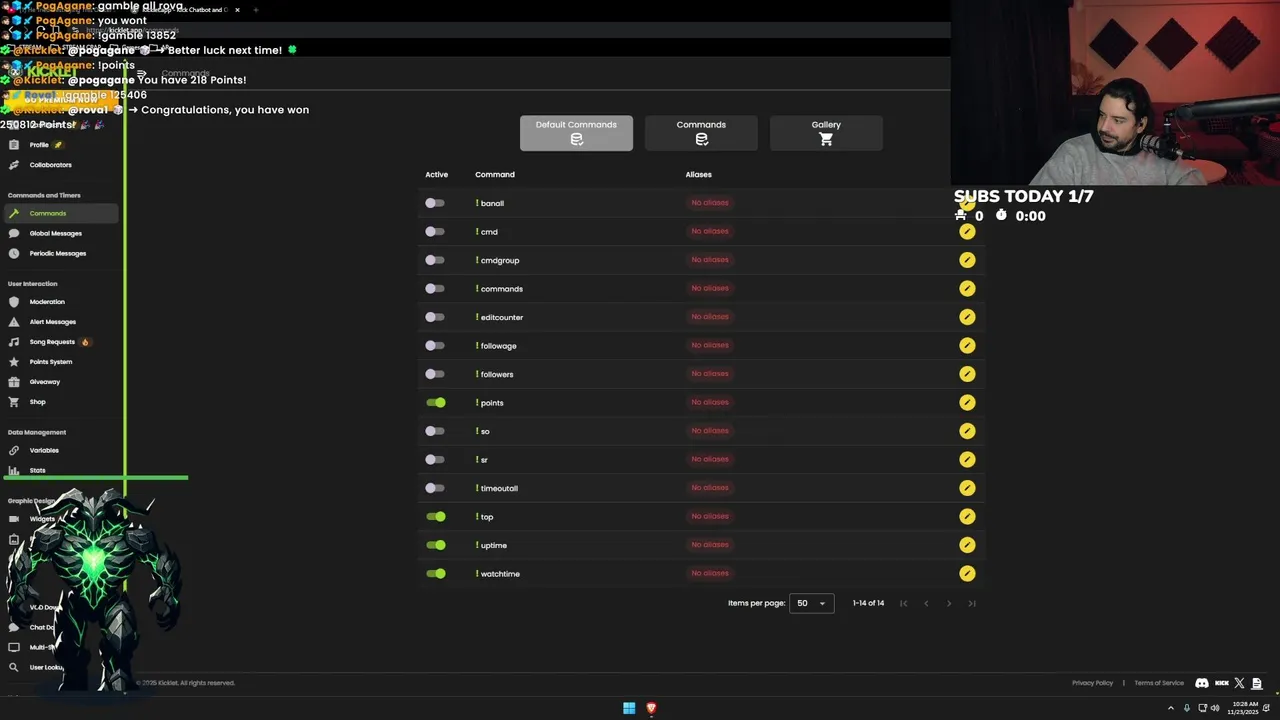The image size is (1280, 720).
Task: Open the network icon in system tray
Action: [x=1201, y=708]
